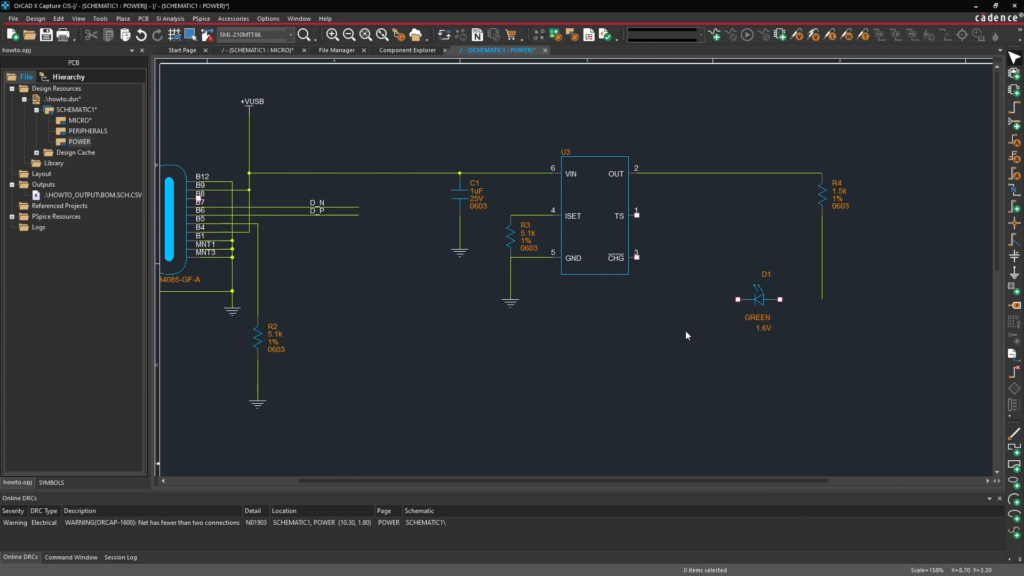The width and height of the screenshot is (1024, 576).
Task: Click the net fewer than two connections warning
Action: (152, 522)
